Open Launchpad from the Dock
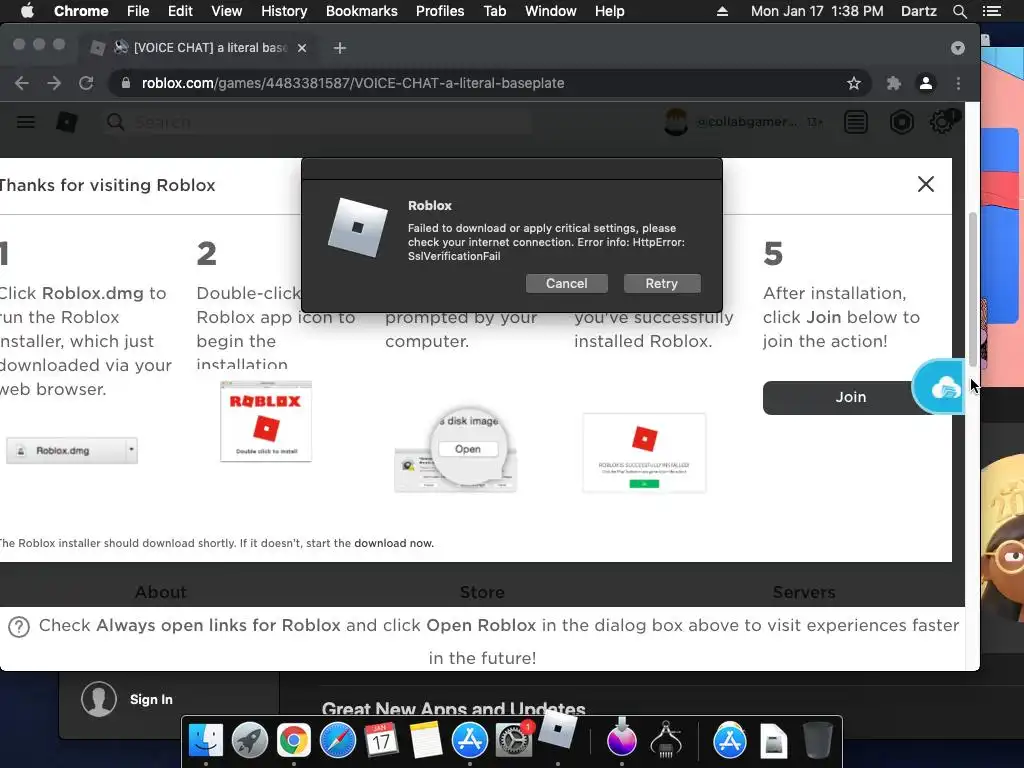This screenshot has height=768, width=1024. [249, 741]
